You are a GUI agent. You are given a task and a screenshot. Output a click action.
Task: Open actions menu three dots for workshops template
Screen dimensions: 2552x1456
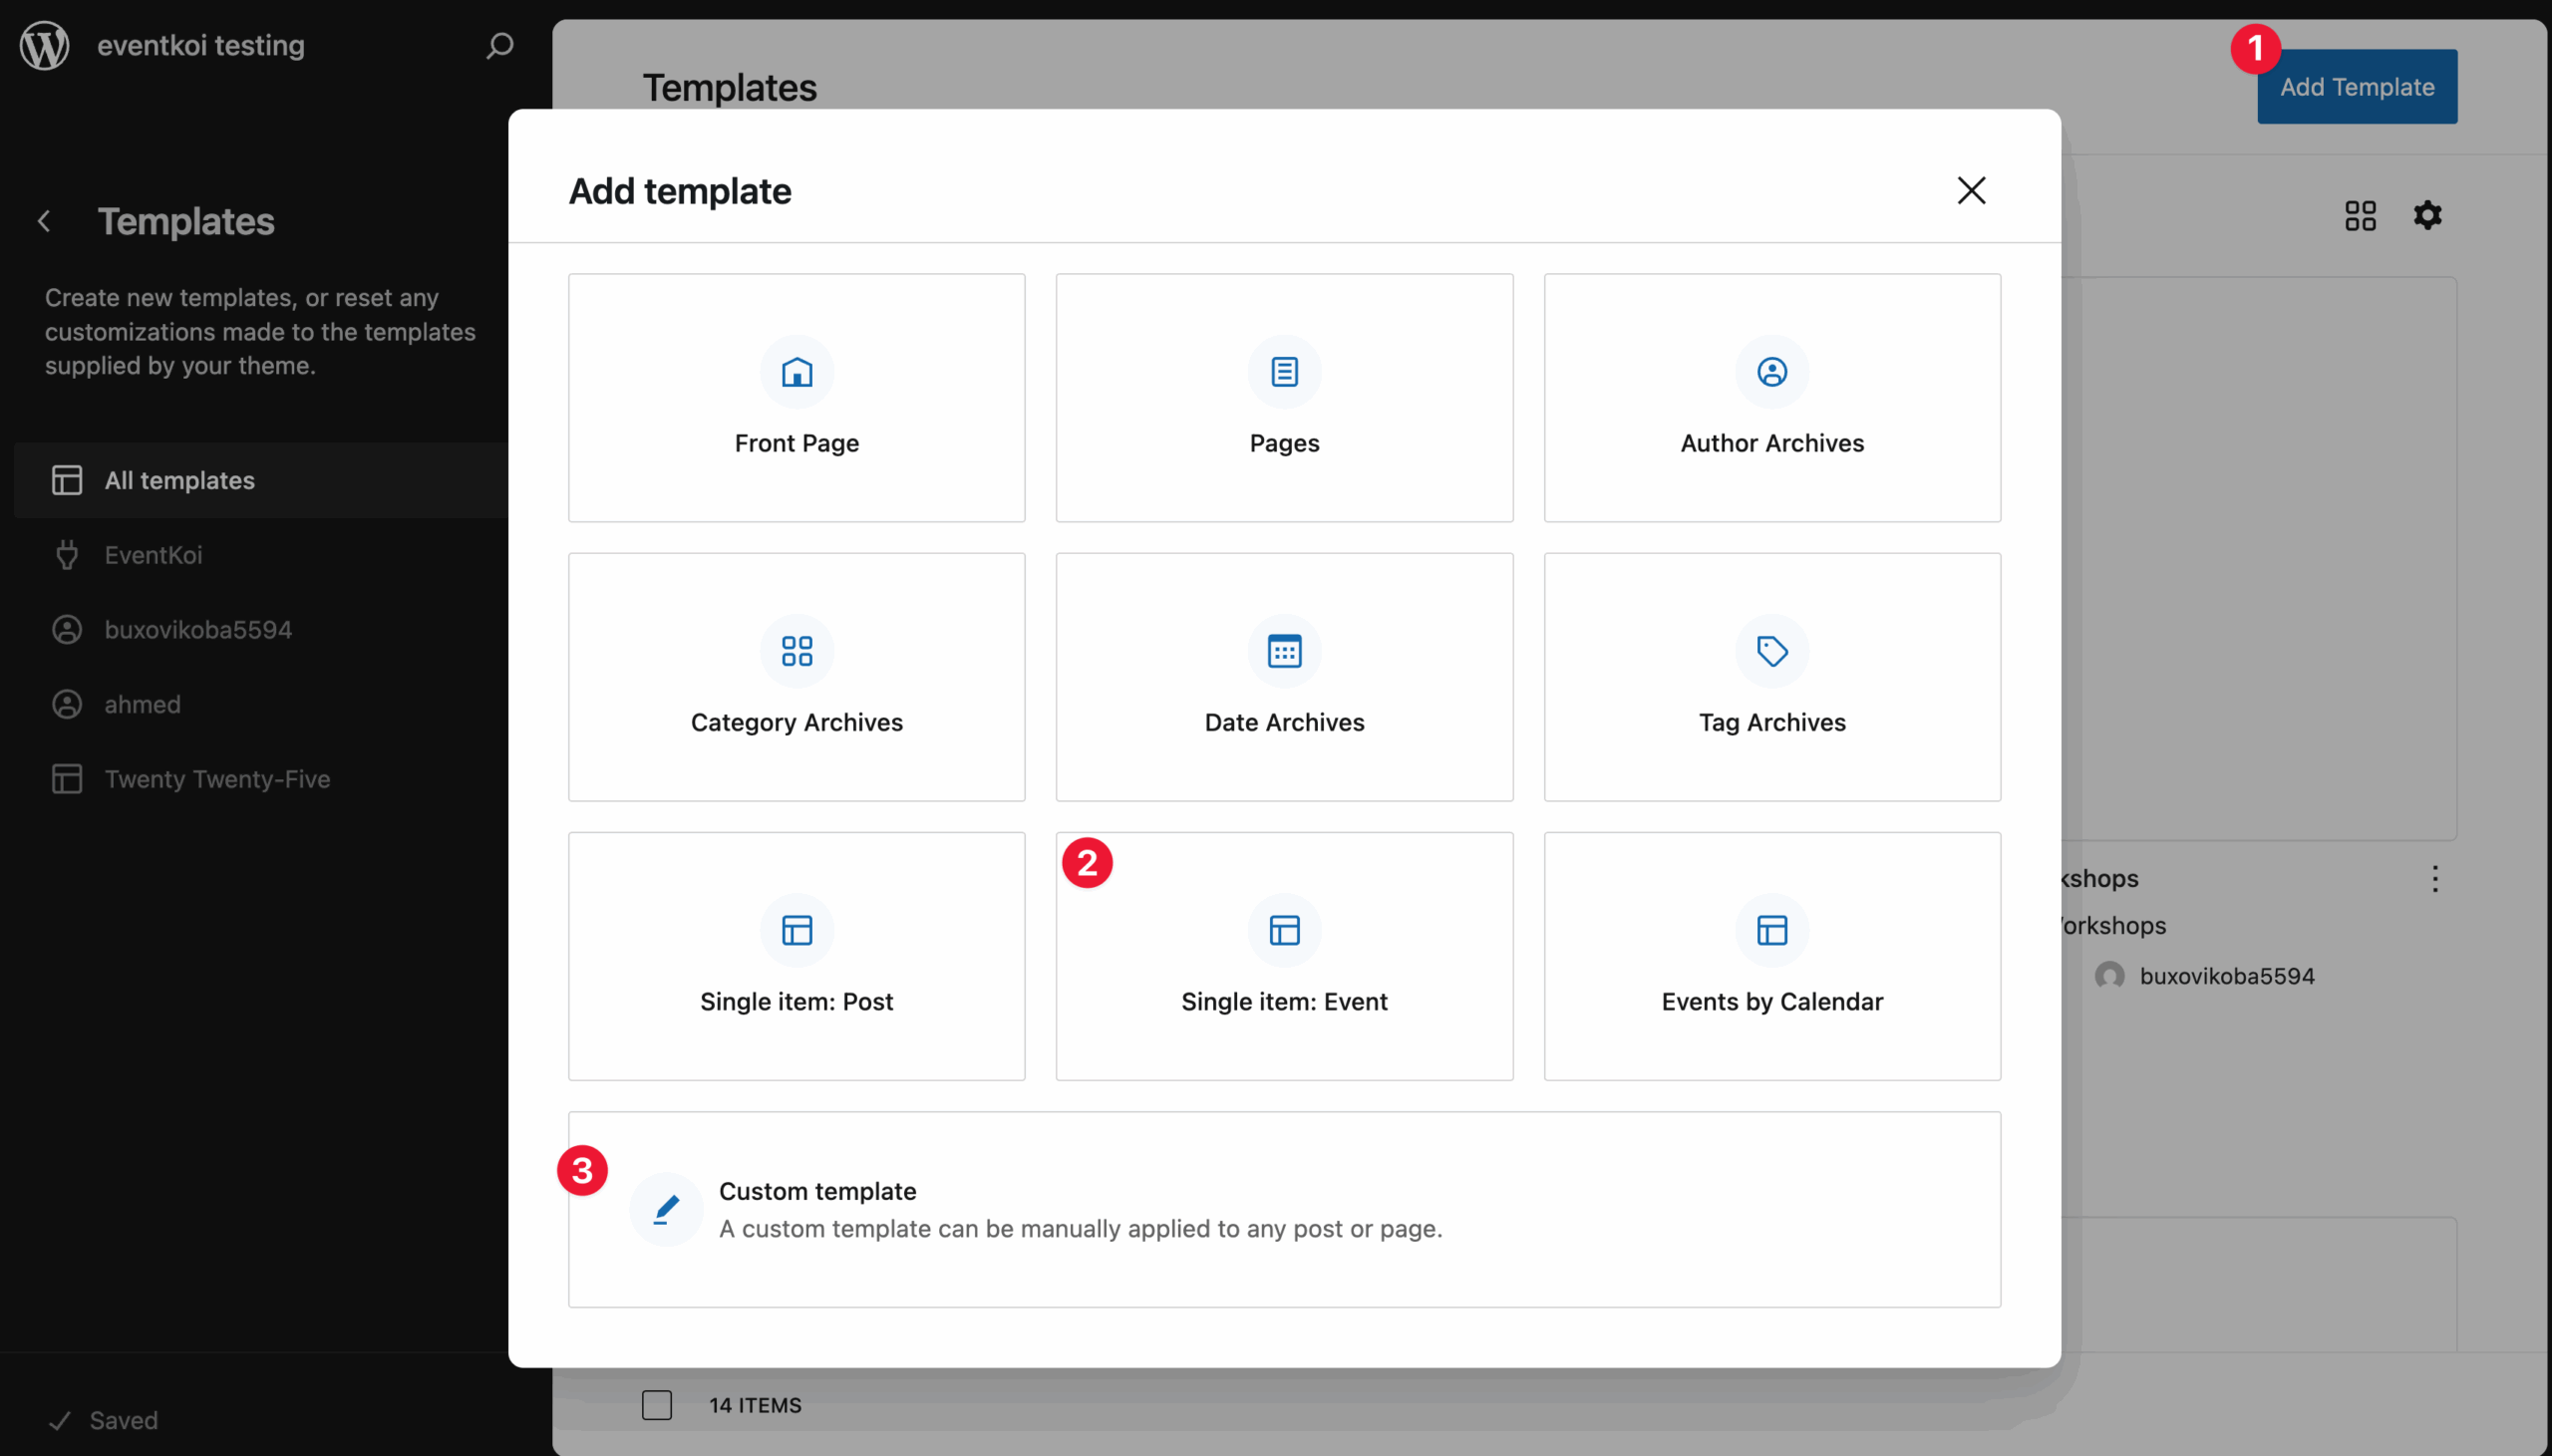[x=2435, y=879]
